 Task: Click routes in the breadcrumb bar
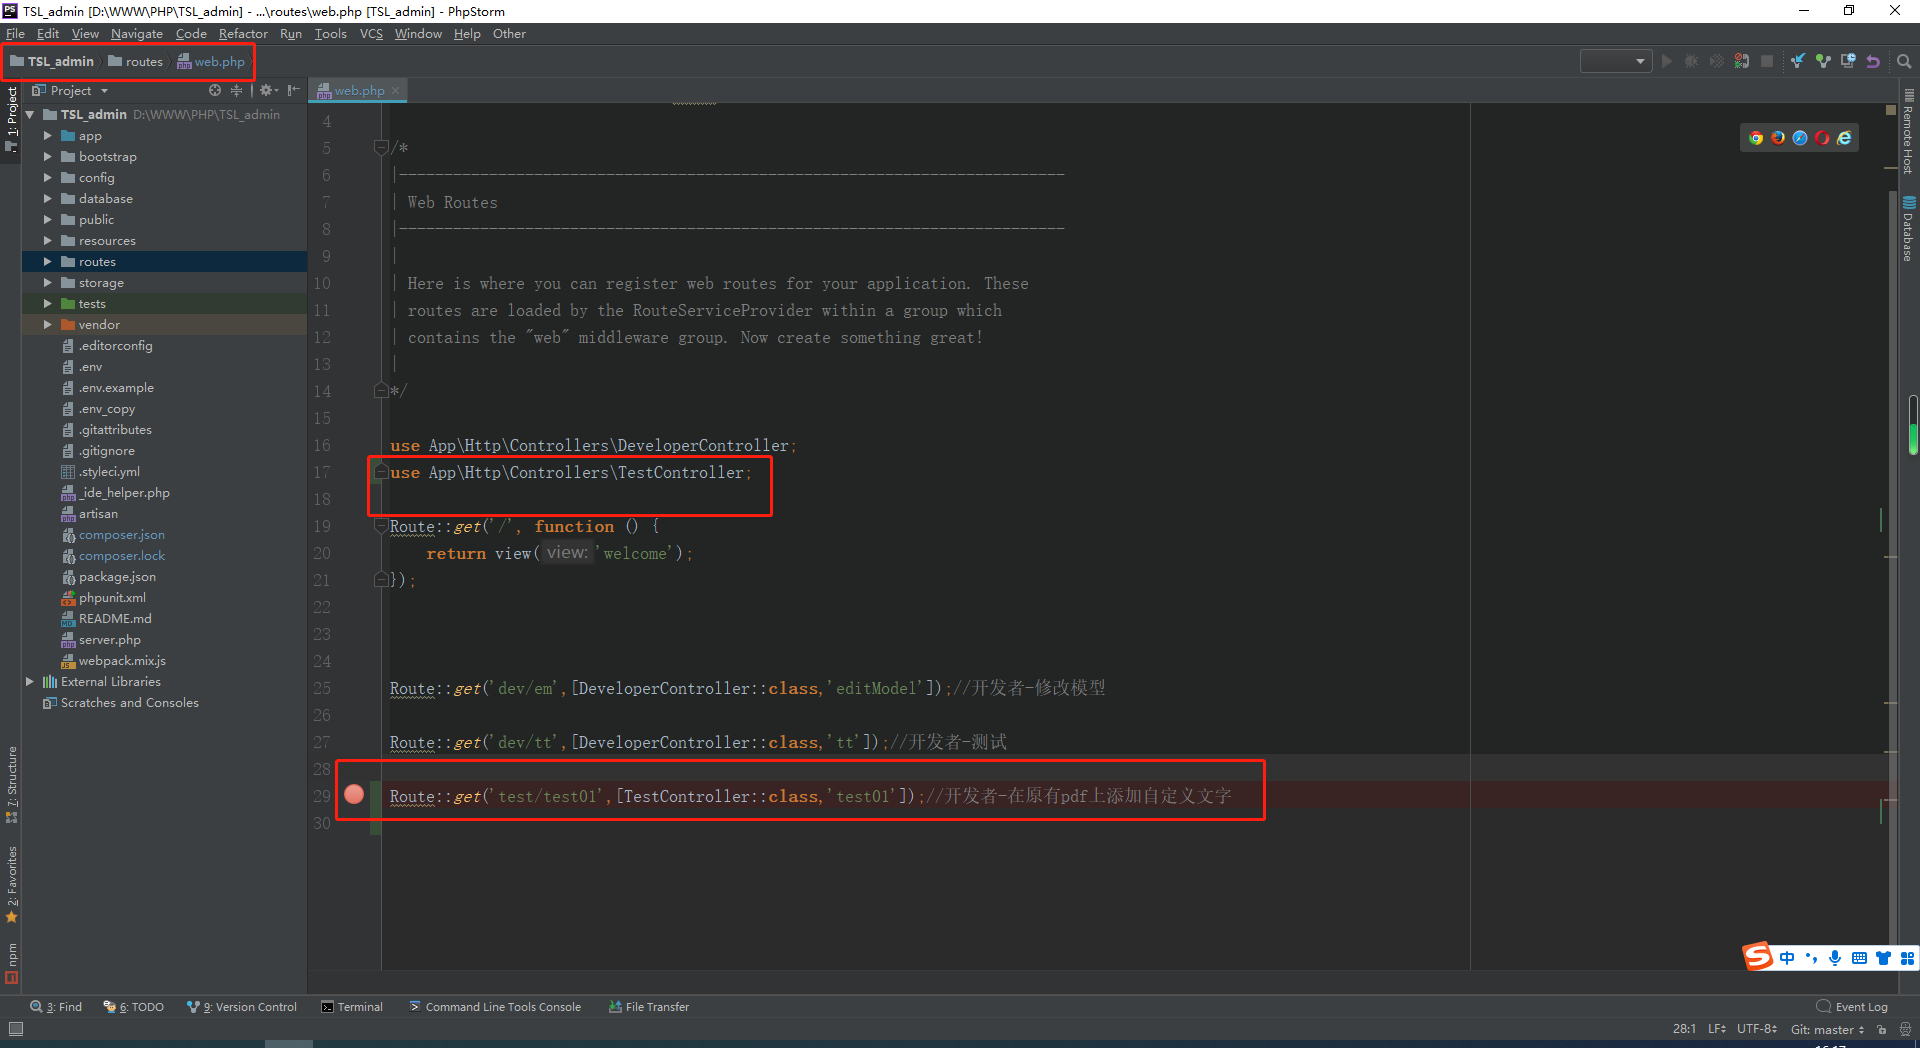(x=143, y=61)
